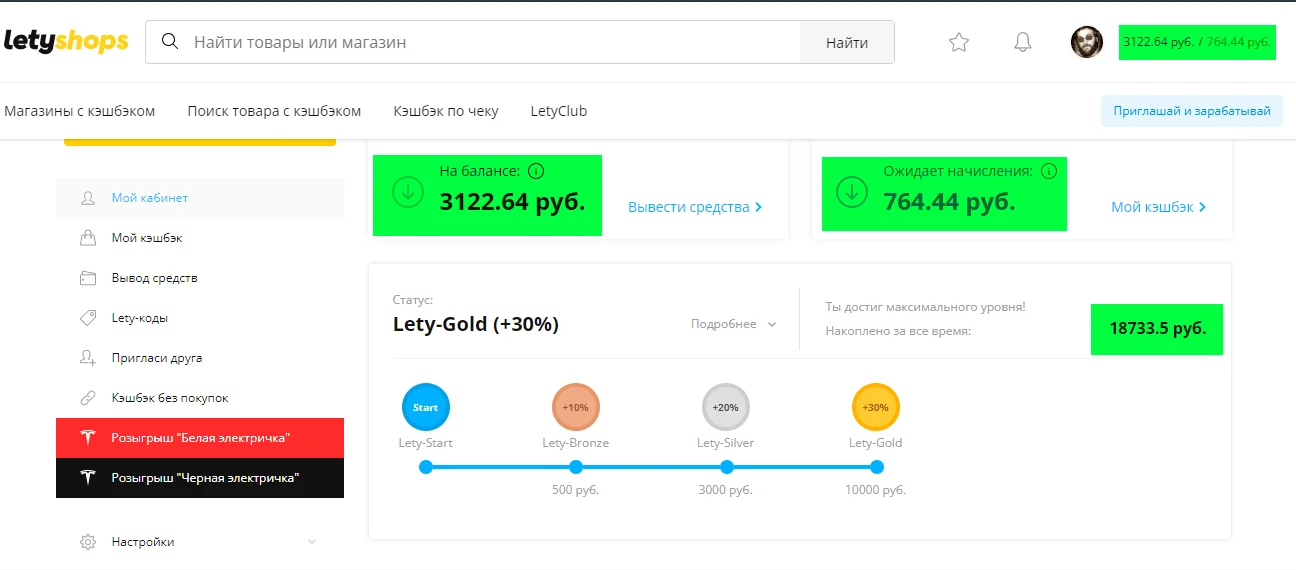Click the tag icon beside Lety-коды
Image resolution: width=1296 pixels, height=570 pixels.
coord(88,318)
